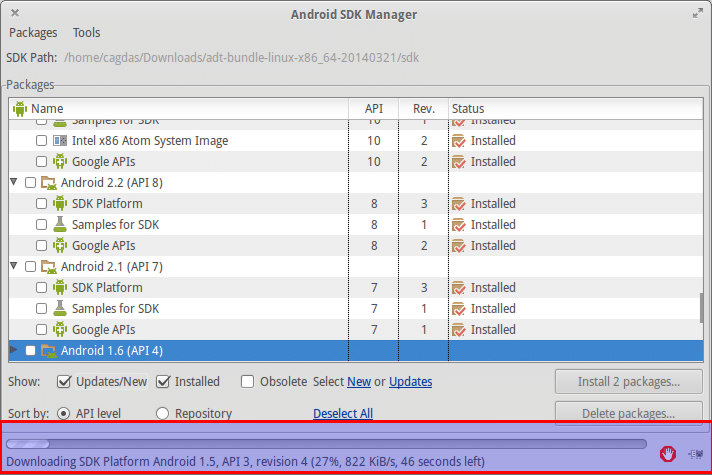This screenshot has height=475, width=712.
Task: Click Installed status icon for Google APIs API 10
Action: (459, 162)
